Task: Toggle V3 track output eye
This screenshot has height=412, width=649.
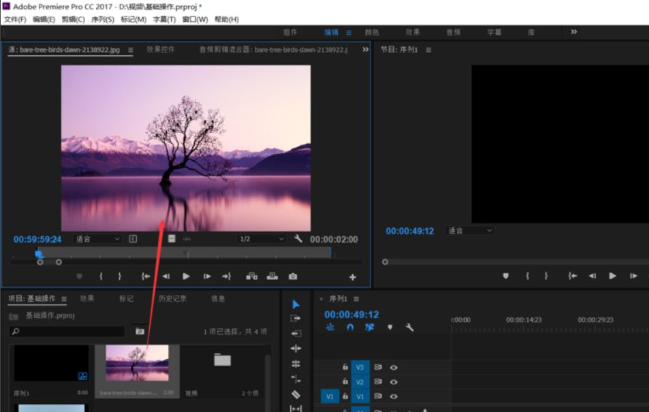Action: [394, 367]
